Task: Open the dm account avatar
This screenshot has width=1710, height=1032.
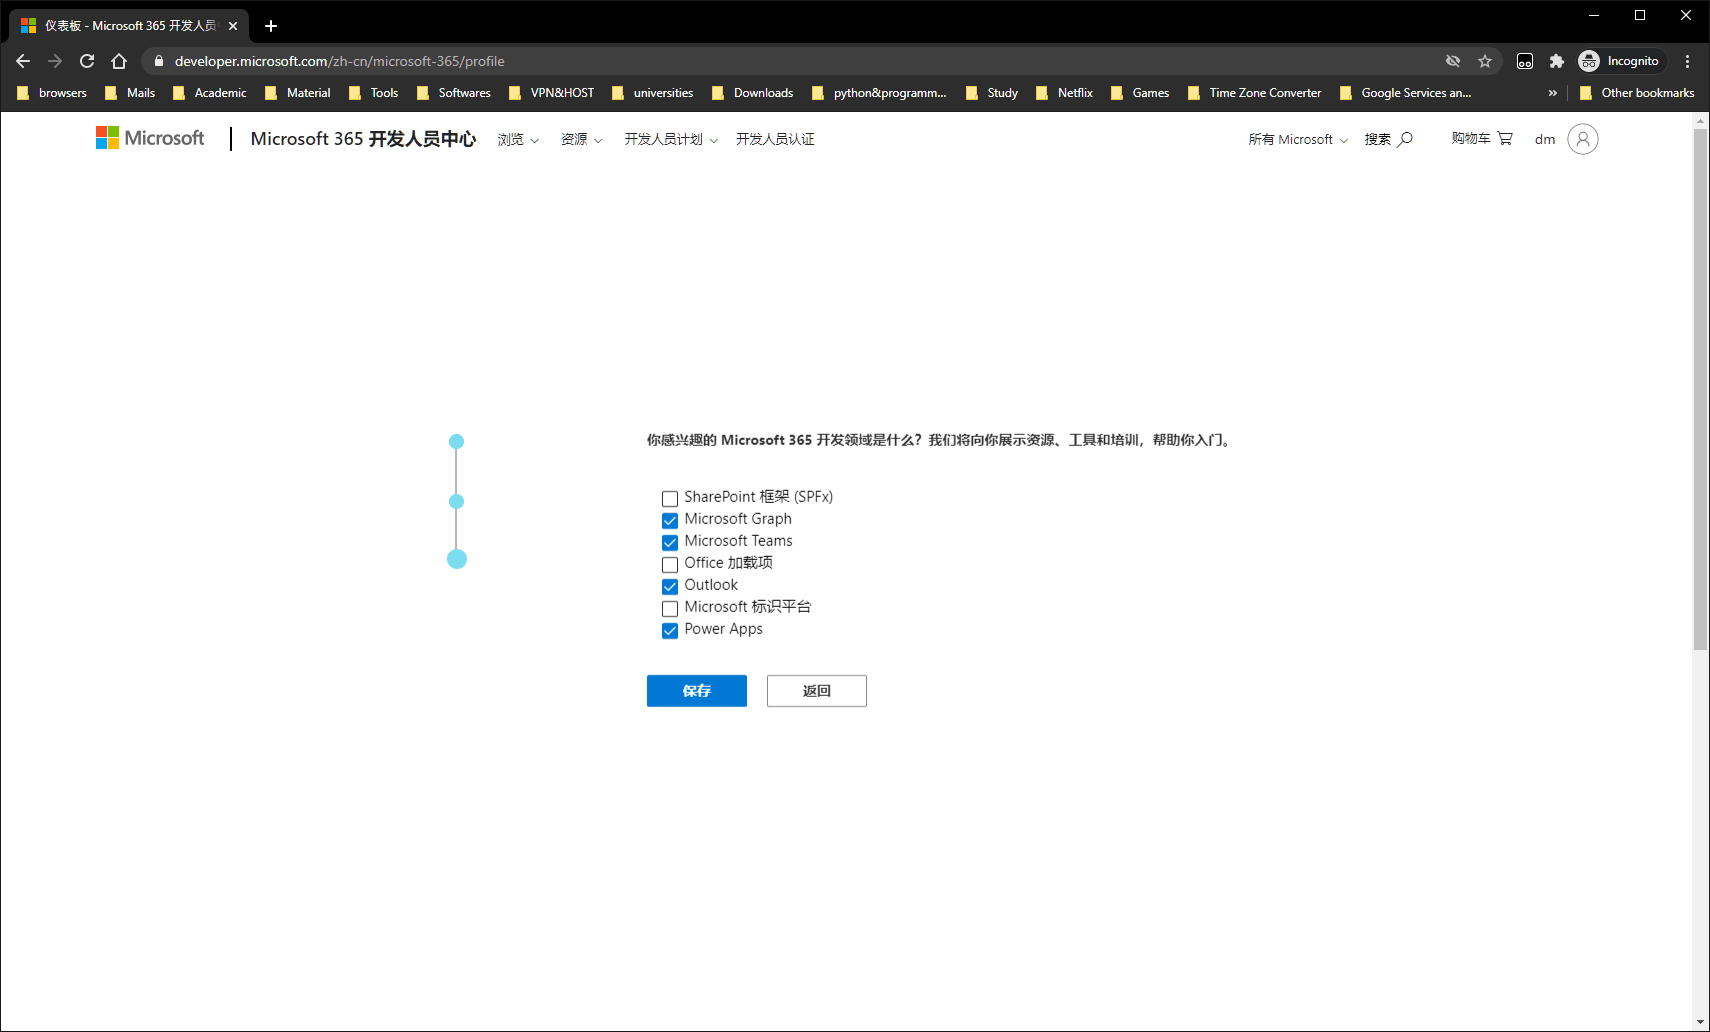Action: pos(1583,139)
